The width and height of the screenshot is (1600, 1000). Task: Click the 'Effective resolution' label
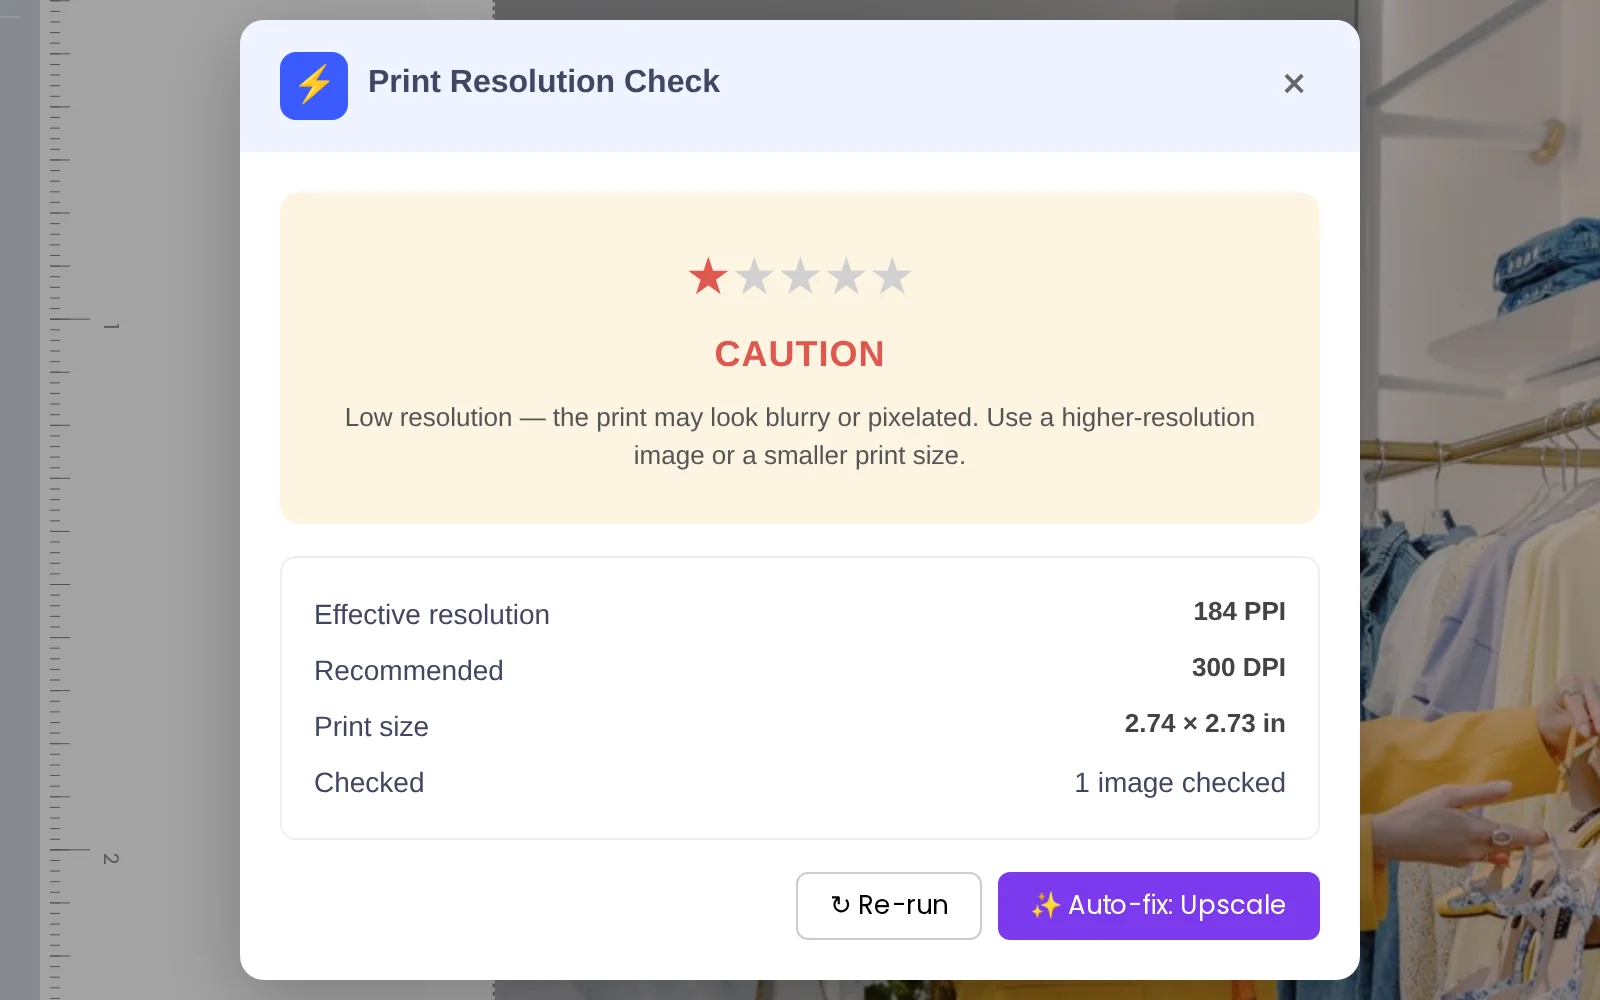(432, 615)
